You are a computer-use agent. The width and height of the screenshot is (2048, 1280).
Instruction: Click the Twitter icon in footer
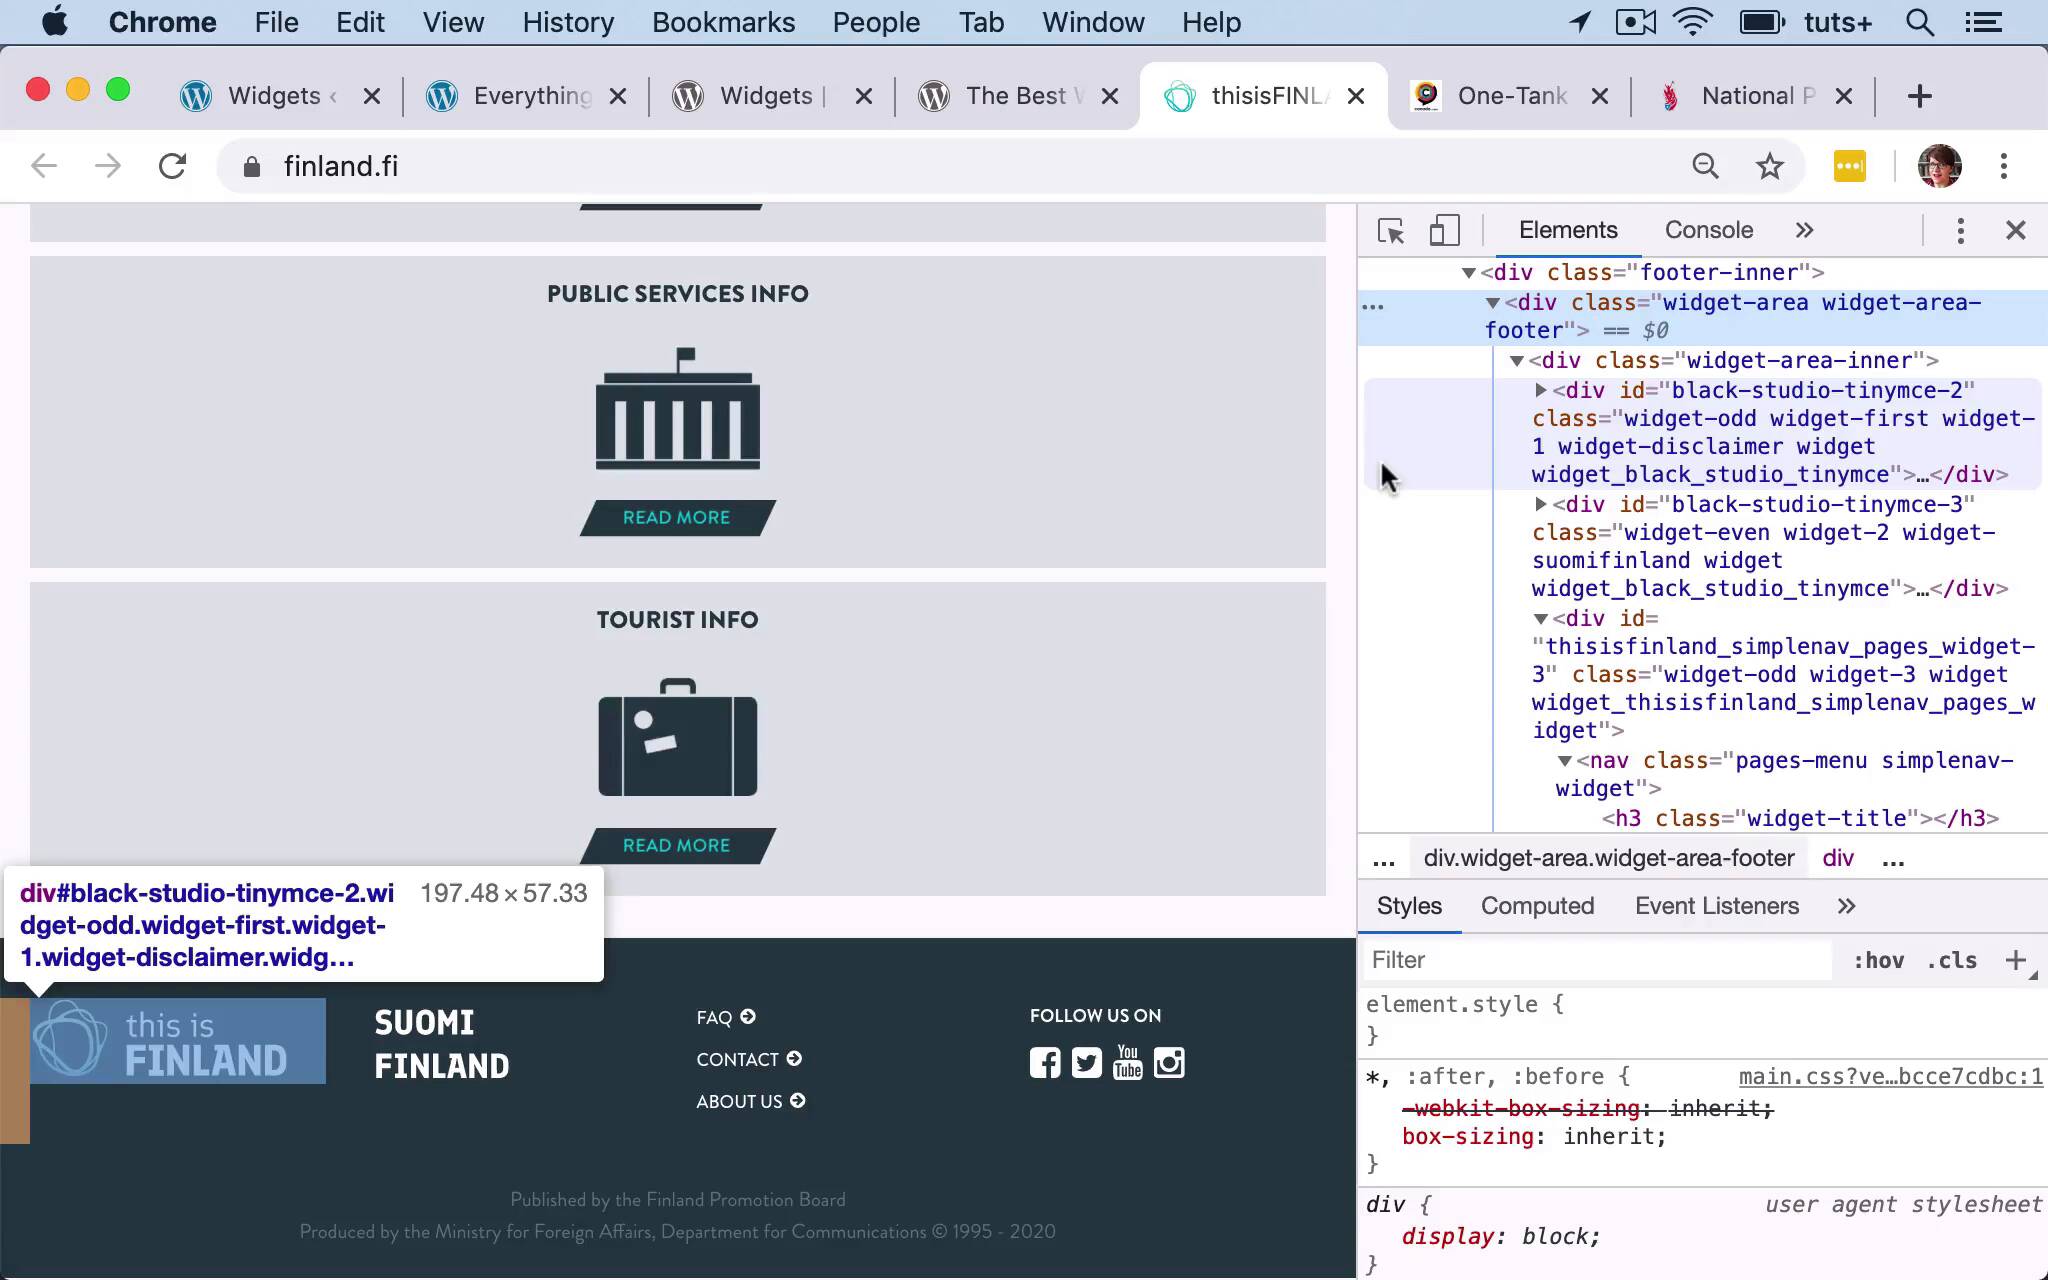[1086, 1062]
